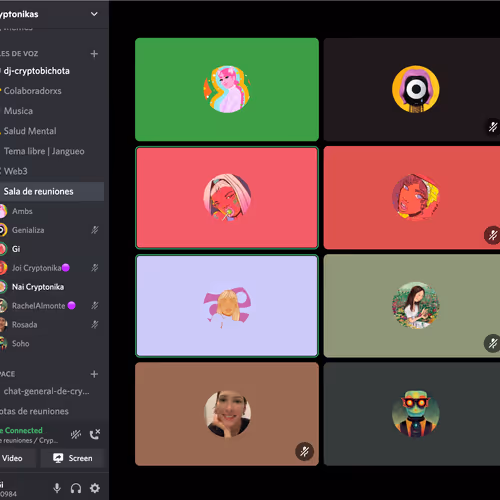Collapse the lower text category header
The image size is (500, 500).
pyautogui.click(x=7, y=374)
